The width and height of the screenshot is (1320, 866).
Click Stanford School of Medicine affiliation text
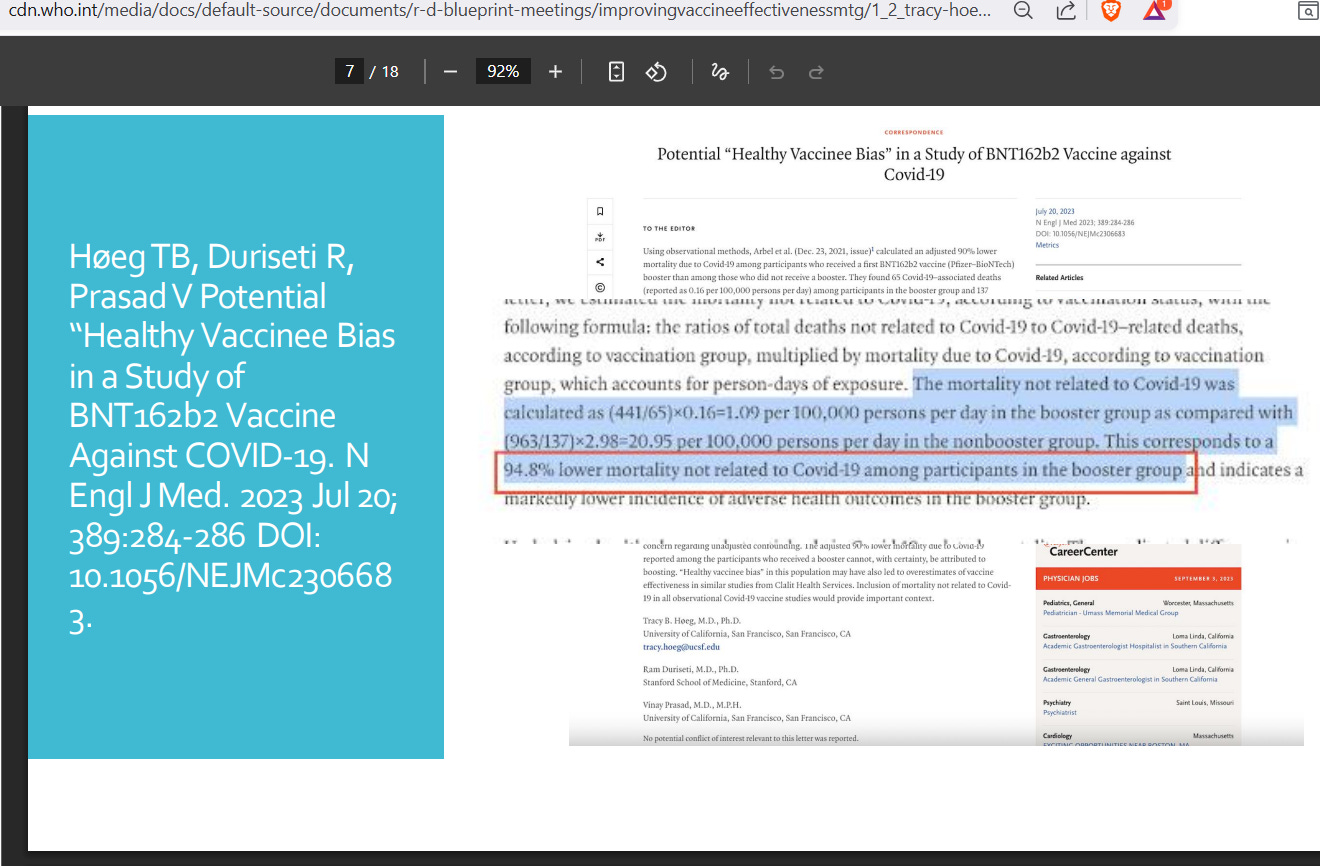[x=720, y=682]
